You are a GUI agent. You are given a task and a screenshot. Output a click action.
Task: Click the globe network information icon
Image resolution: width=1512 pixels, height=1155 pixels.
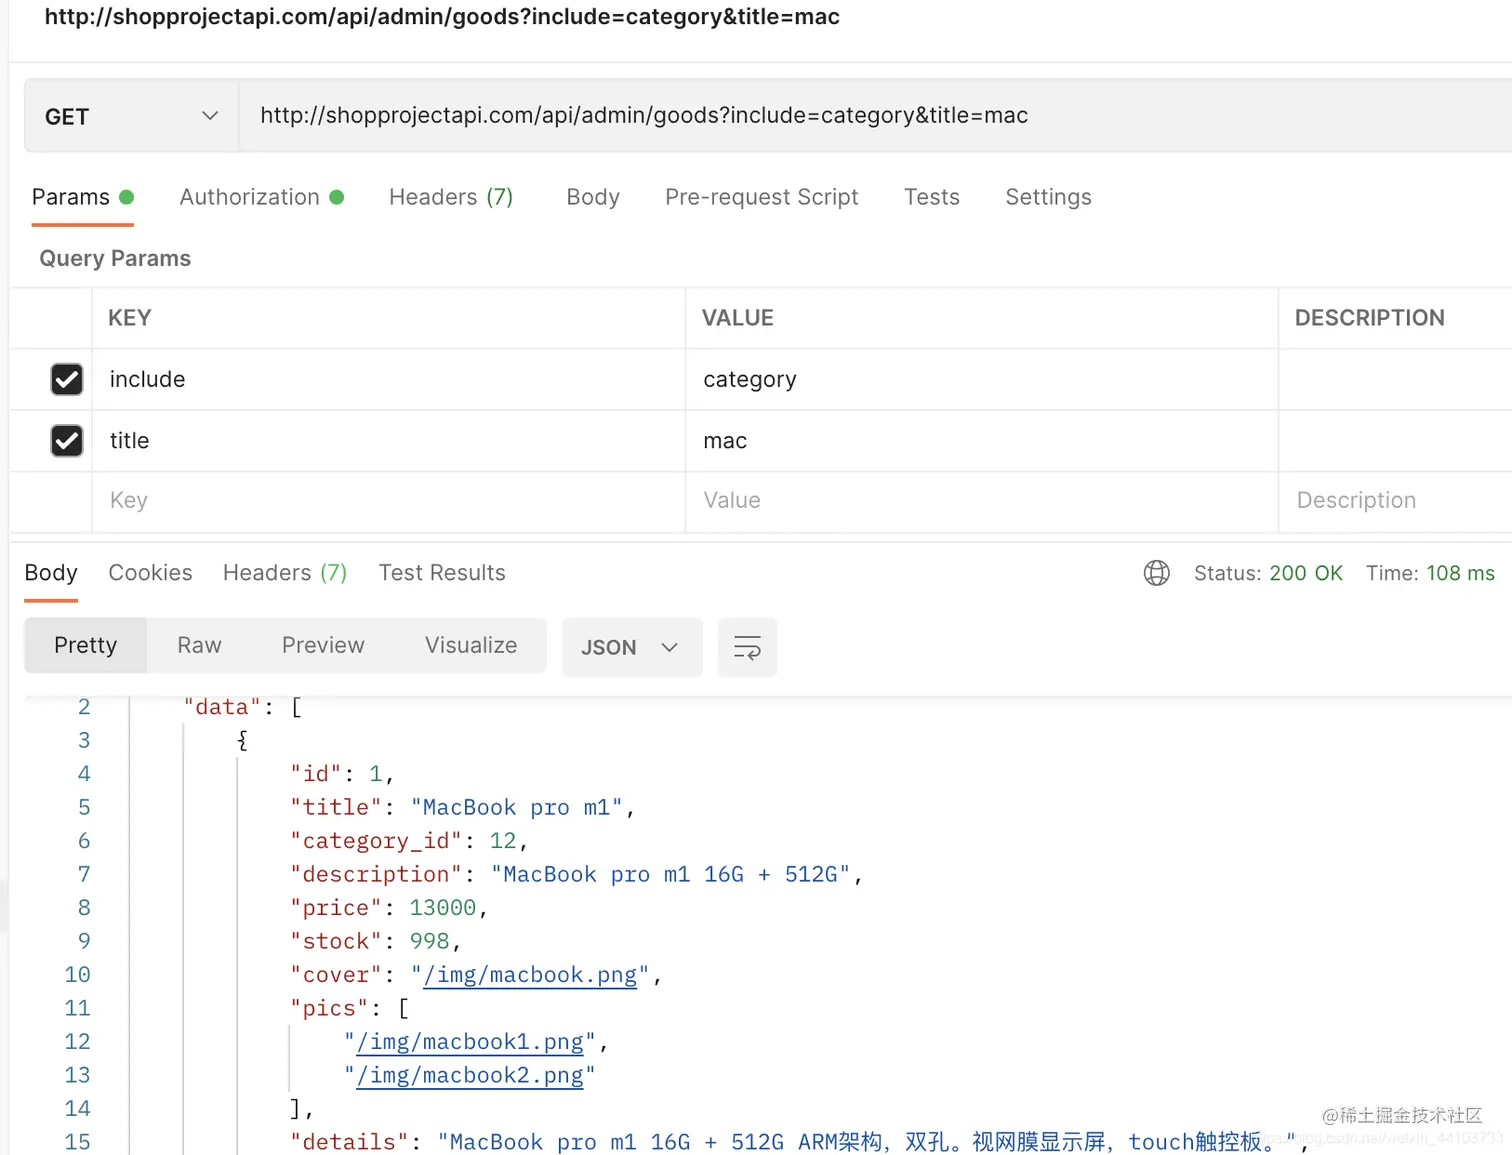tap(1157, 573)
